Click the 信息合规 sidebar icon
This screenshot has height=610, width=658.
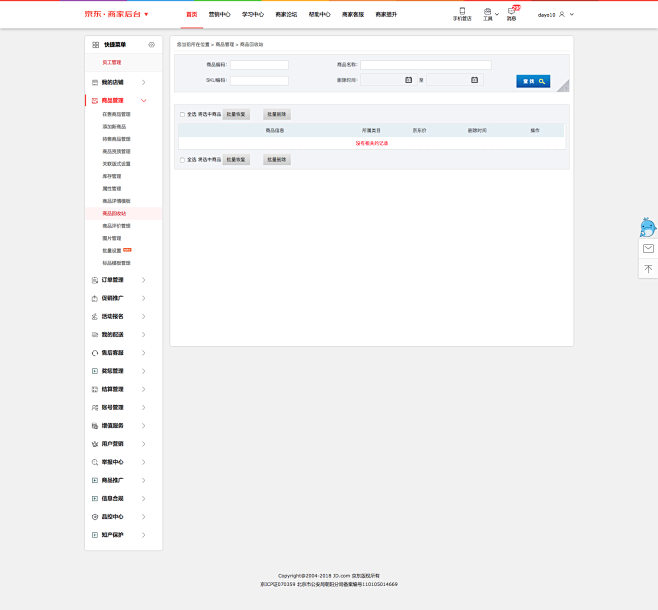[95, 498]
